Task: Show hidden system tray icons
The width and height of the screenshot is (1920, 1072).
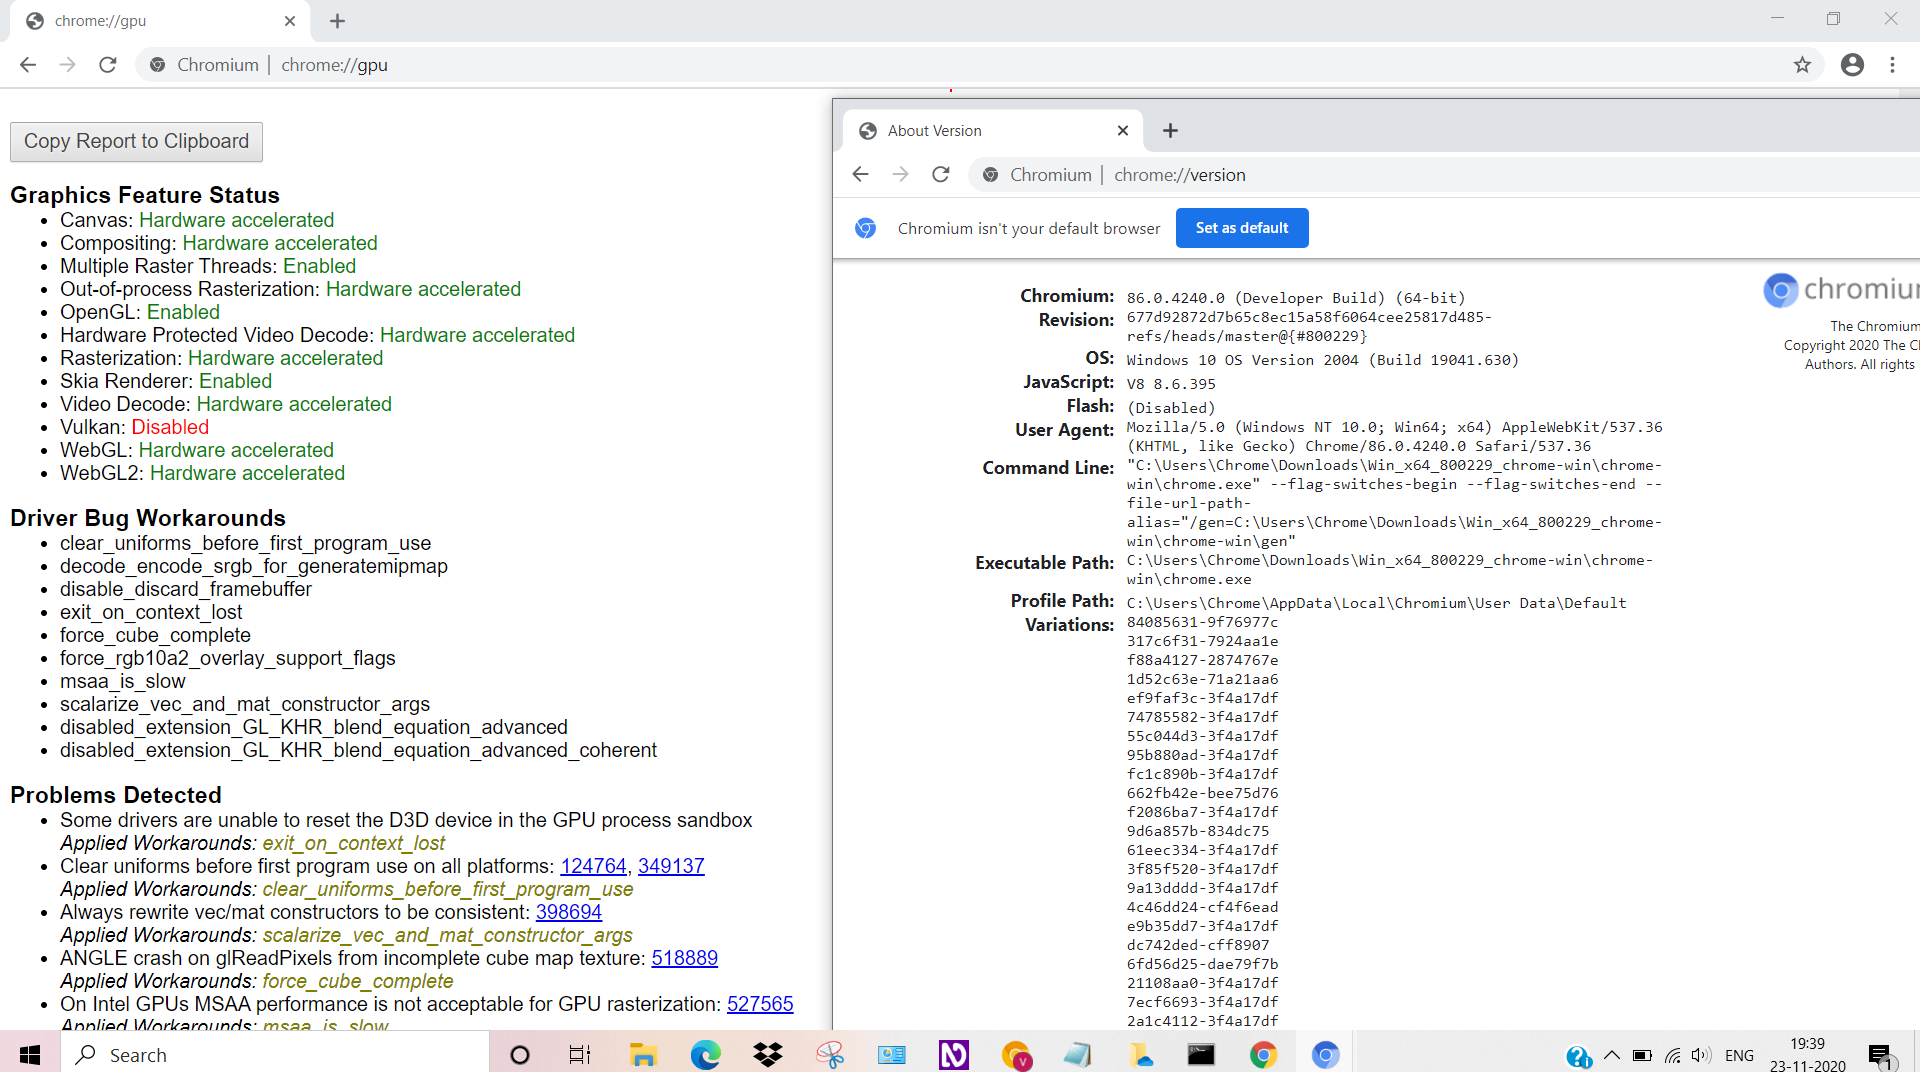Action: click(1611, 1055)
